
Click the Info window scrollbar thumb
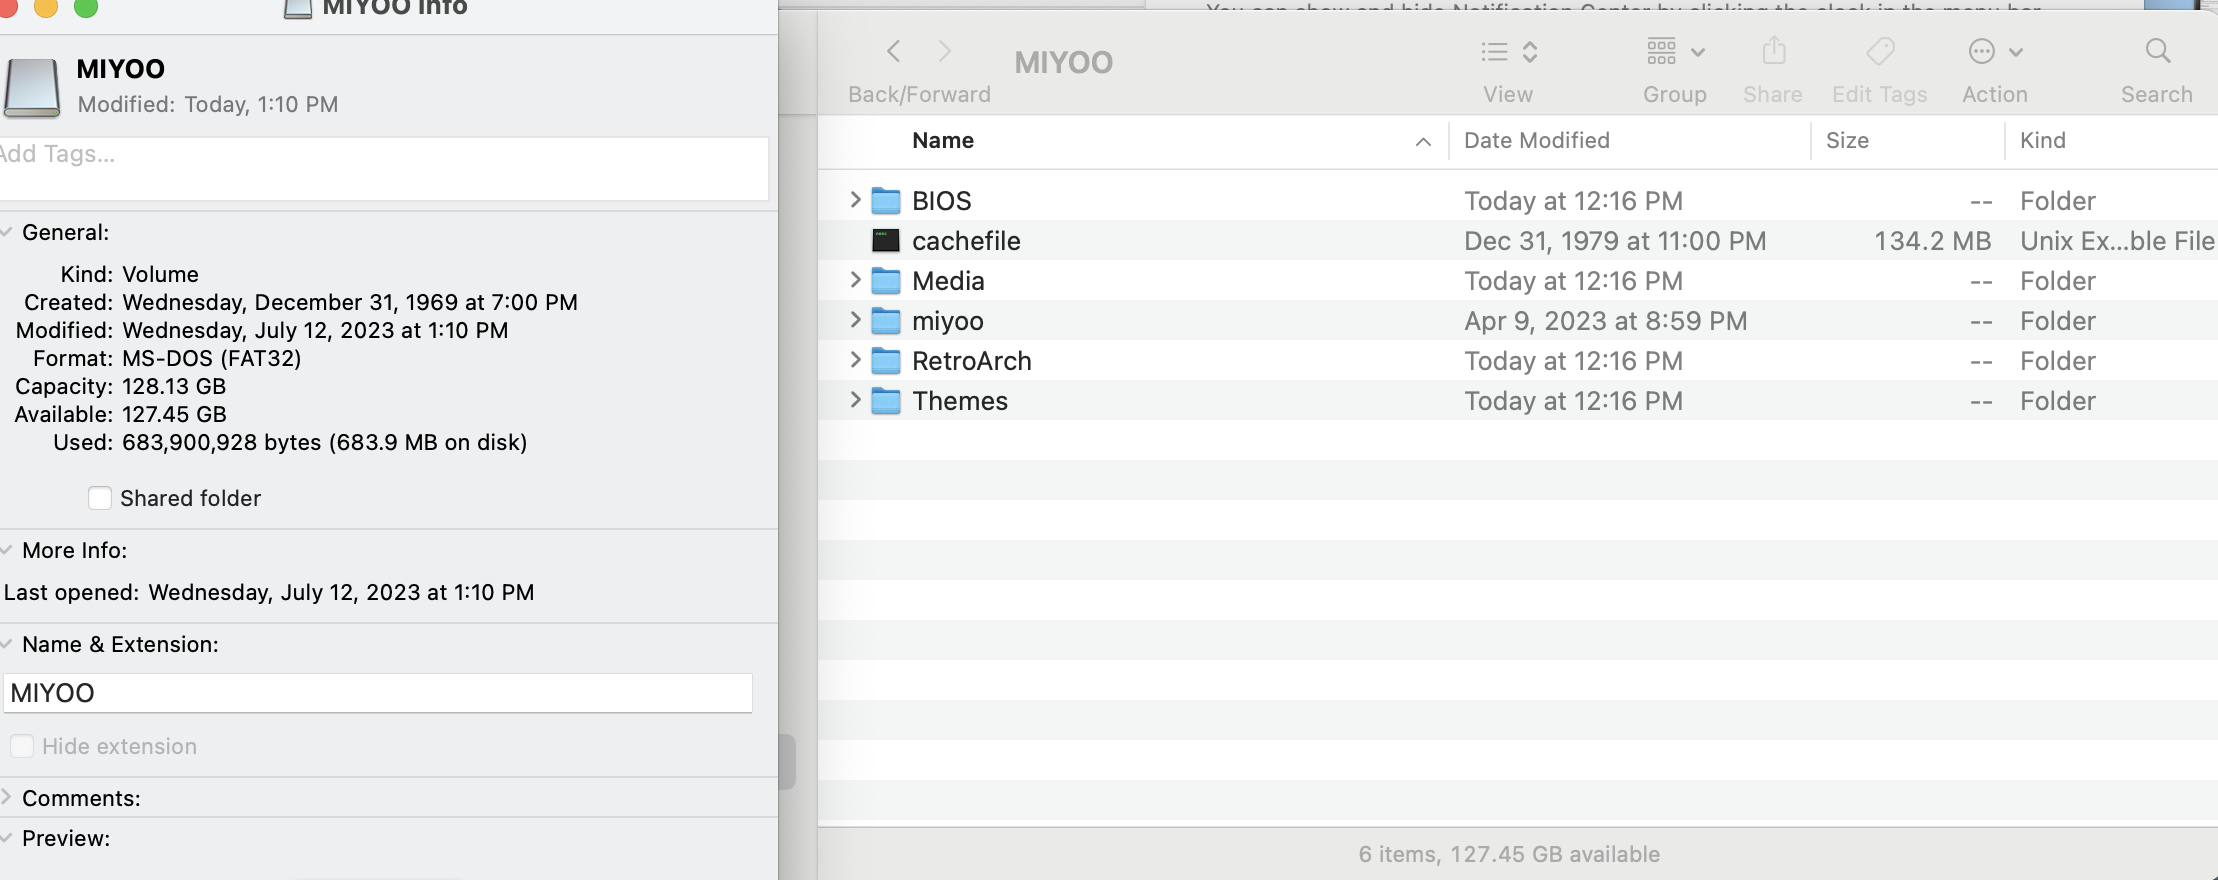(787, 762)
